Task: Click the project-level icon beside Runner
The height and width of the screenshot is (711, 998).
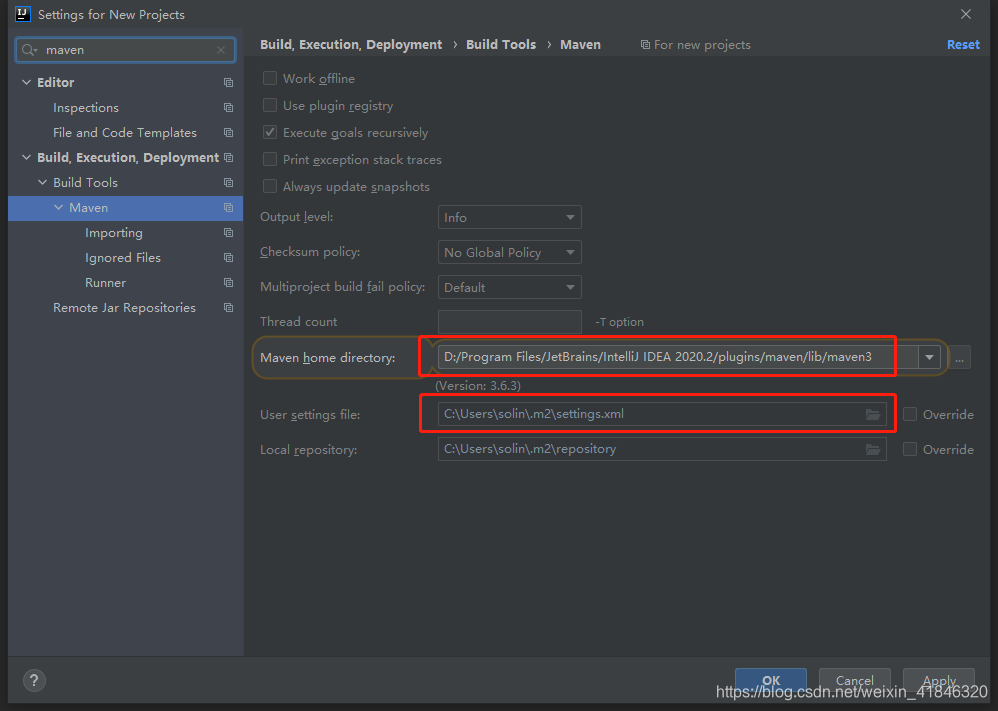Action: (228, 283)
